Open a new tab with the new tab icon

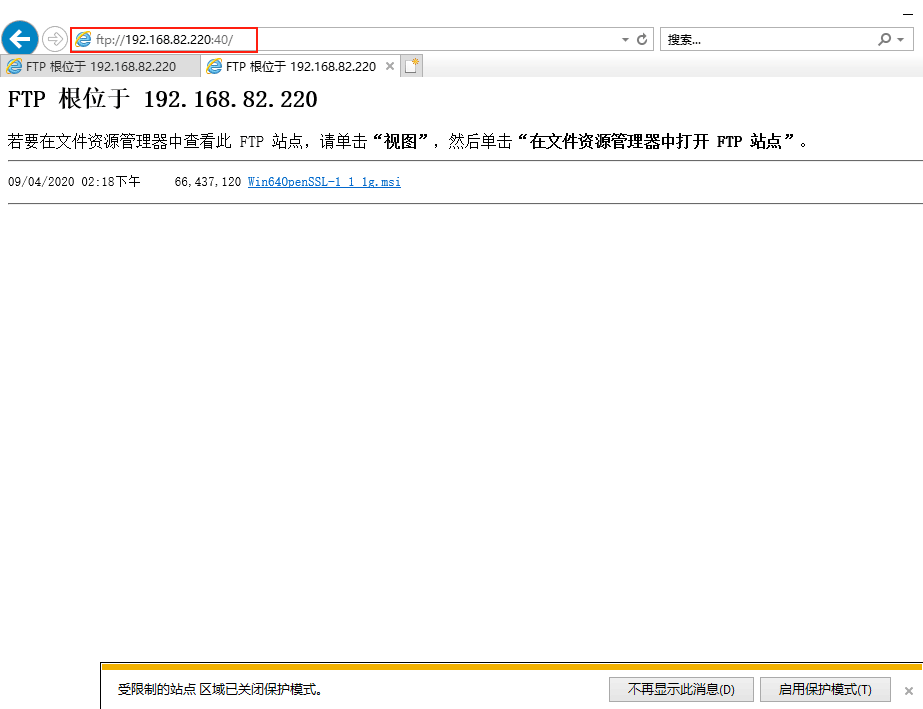410,64
